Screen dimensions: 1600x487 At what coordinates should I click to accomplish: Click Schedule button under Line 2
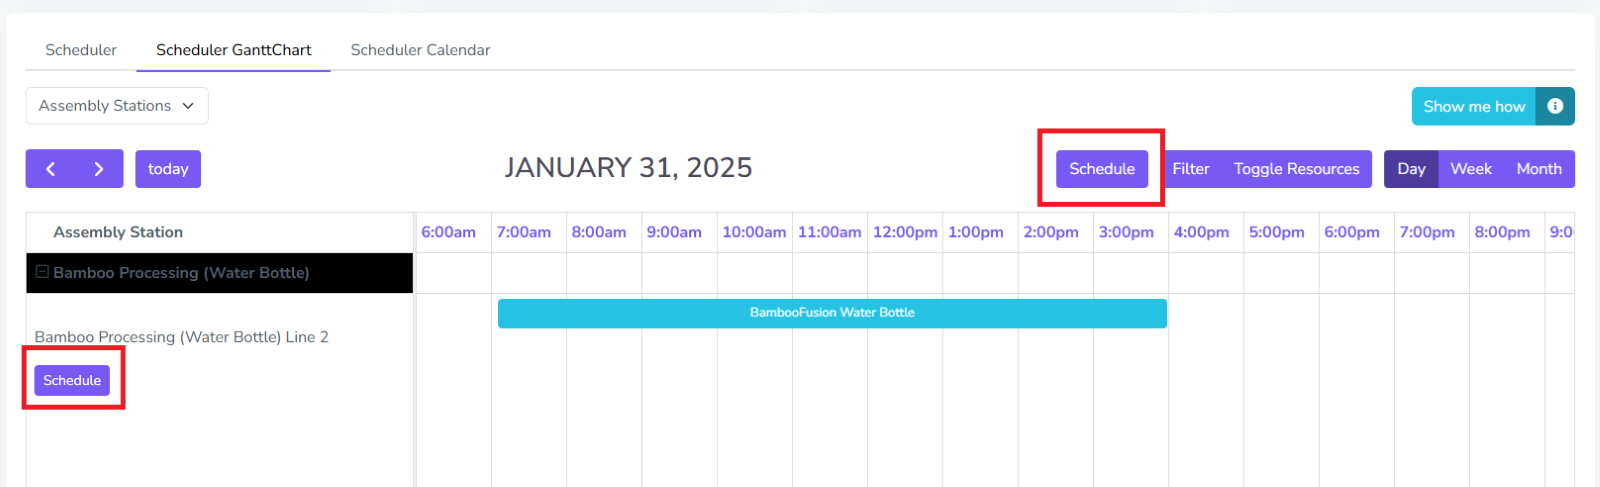(72, 380)
